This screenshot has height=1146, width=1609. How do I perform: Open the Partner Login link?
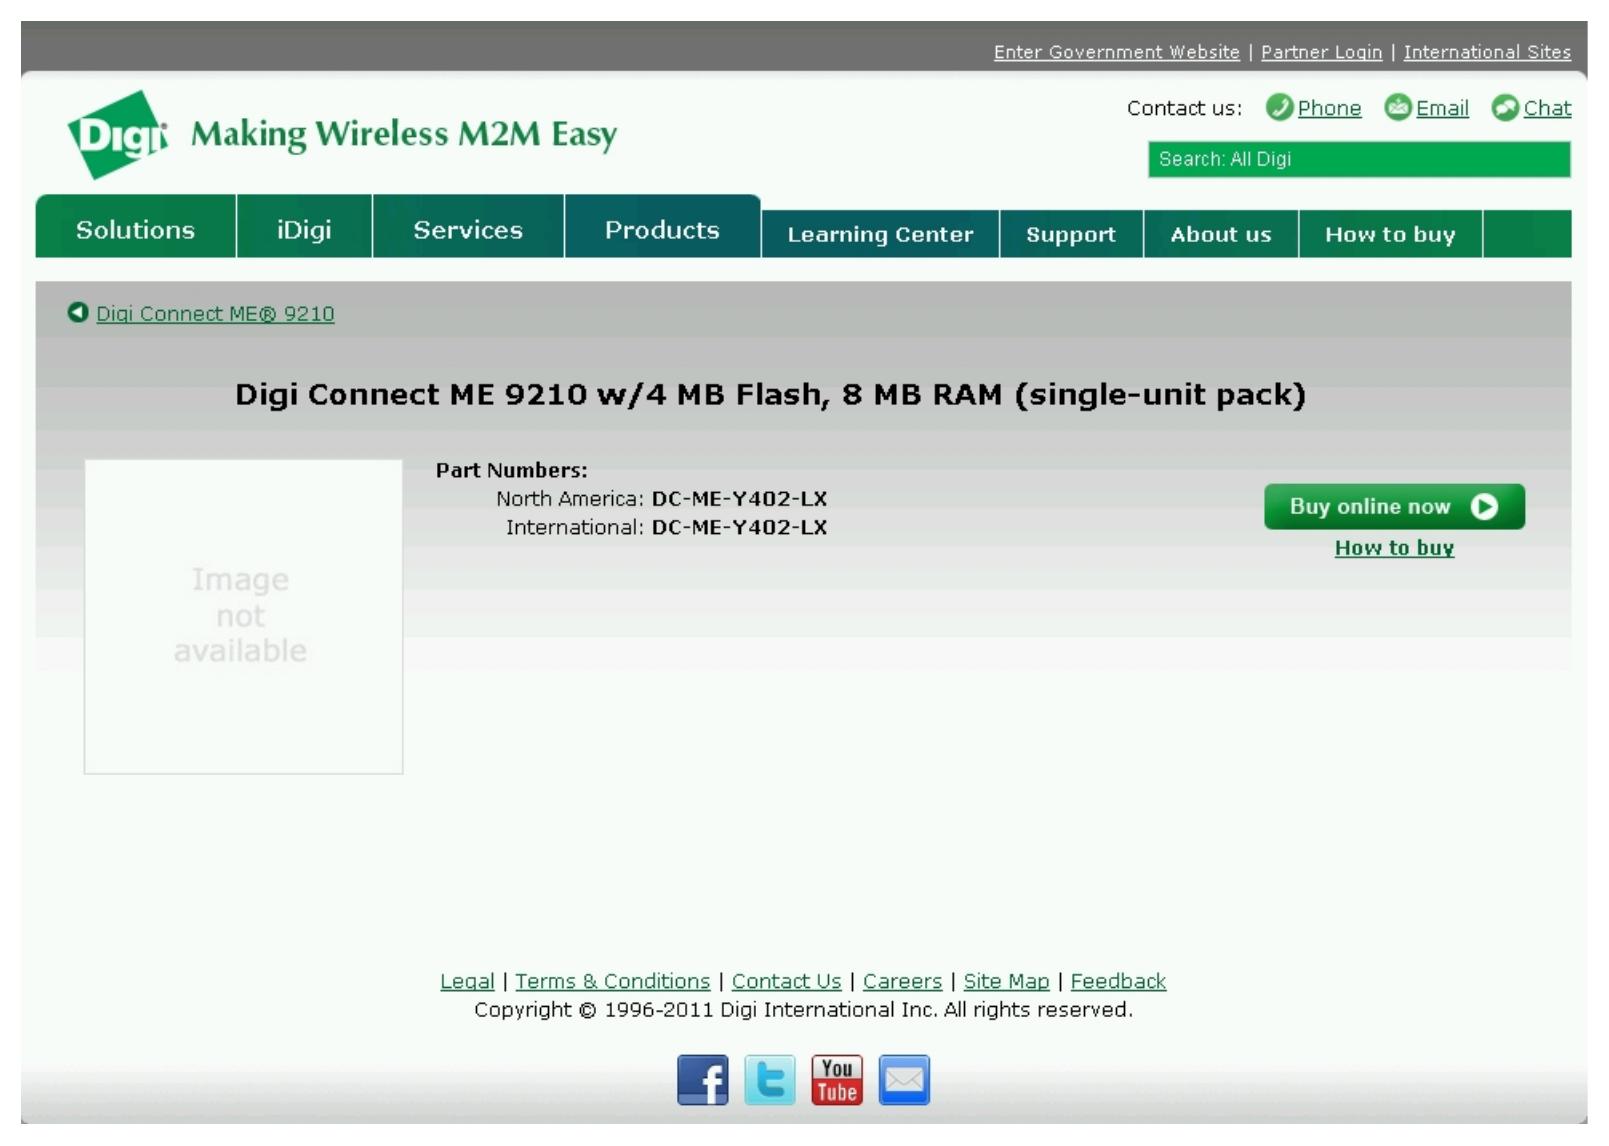[x=1321, y=52]
